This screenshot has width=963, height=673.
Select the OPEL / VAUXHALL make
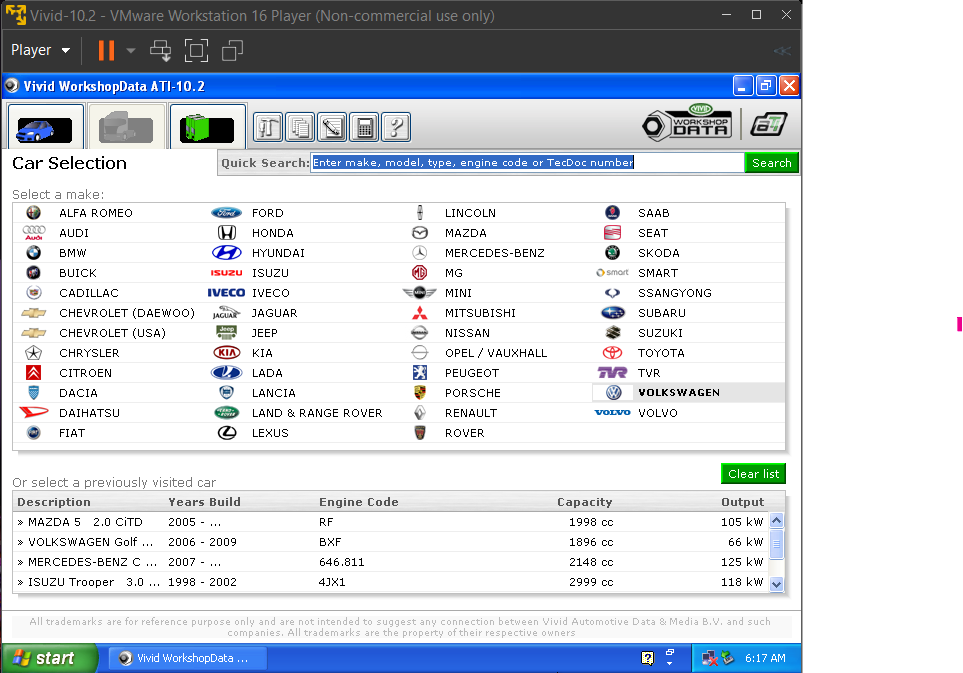[x=496, y=353]
